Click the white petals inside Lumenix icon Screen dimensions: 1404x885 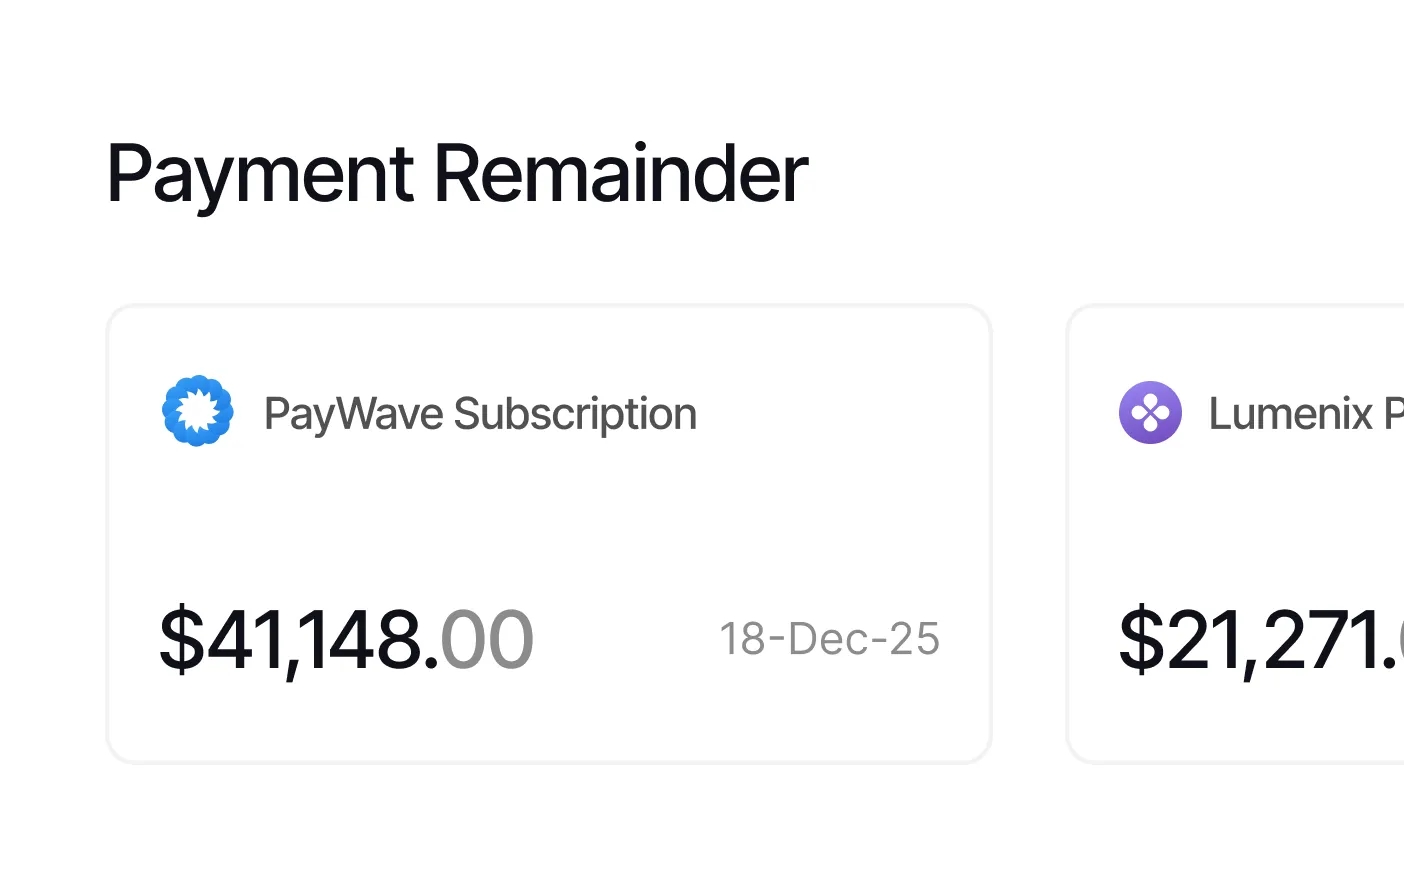click(1150, 412)
